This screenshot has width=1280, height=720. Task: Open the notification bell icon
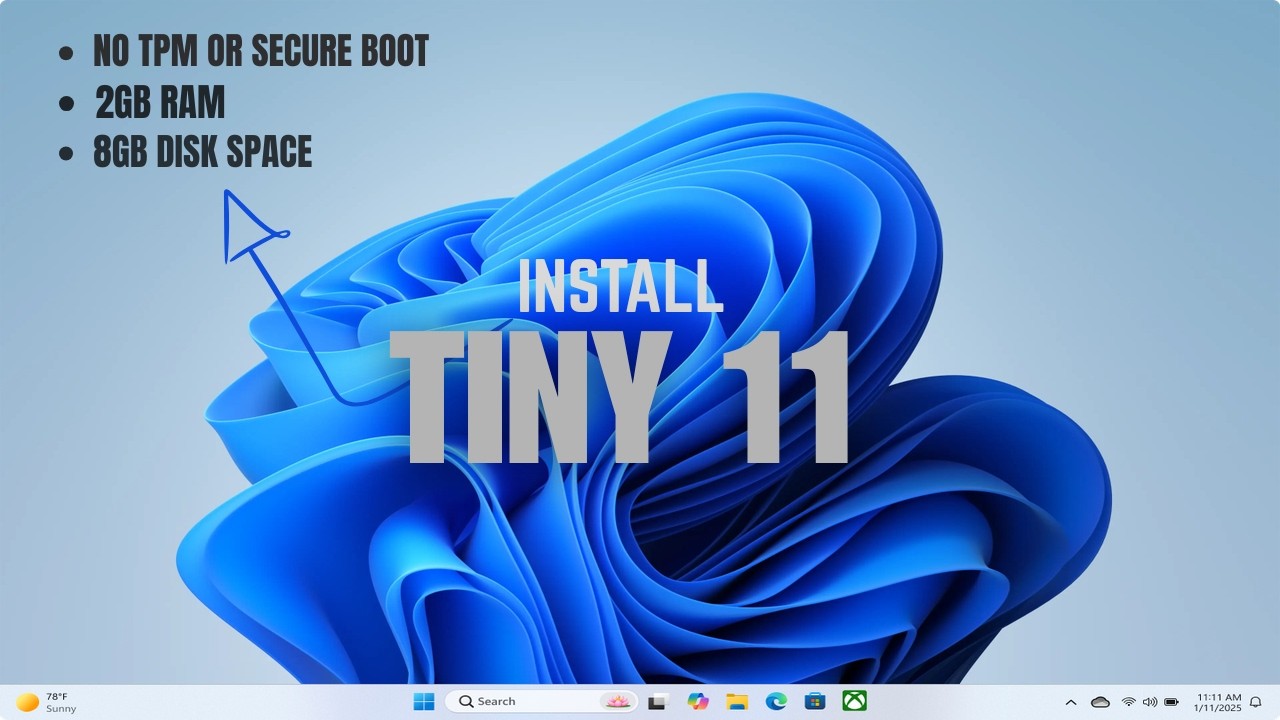1256,702
